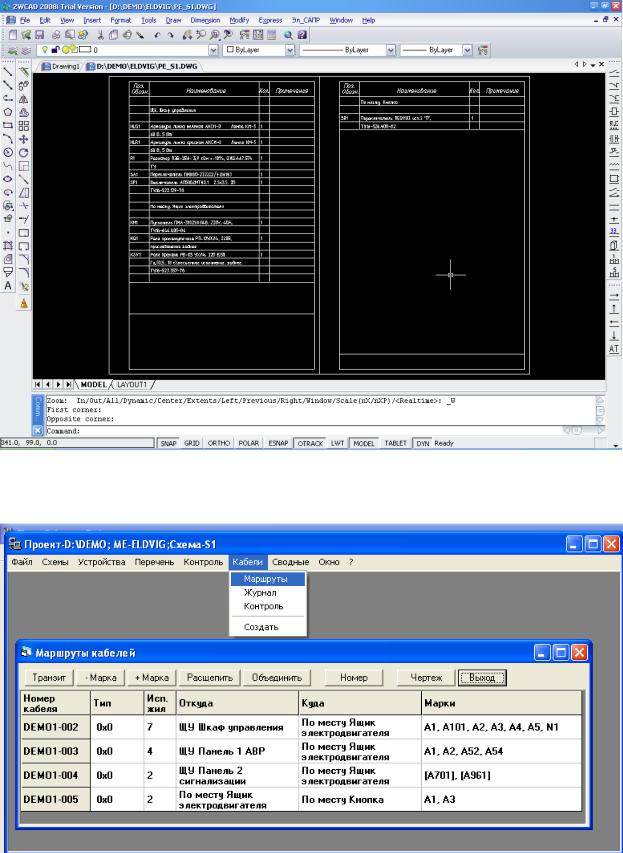The image size is (623, 853).
Task: Click the Rotate modify tool
Action: (24, 153)
